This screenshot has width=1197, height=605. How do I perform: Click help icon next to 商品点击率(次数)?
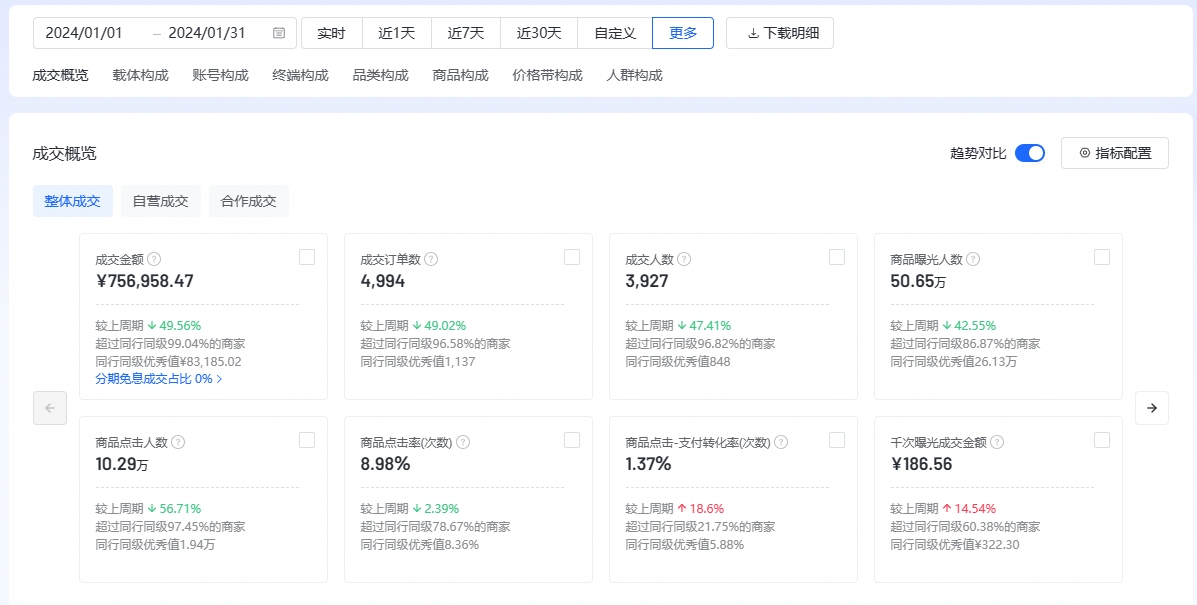[x=463, y=442]
